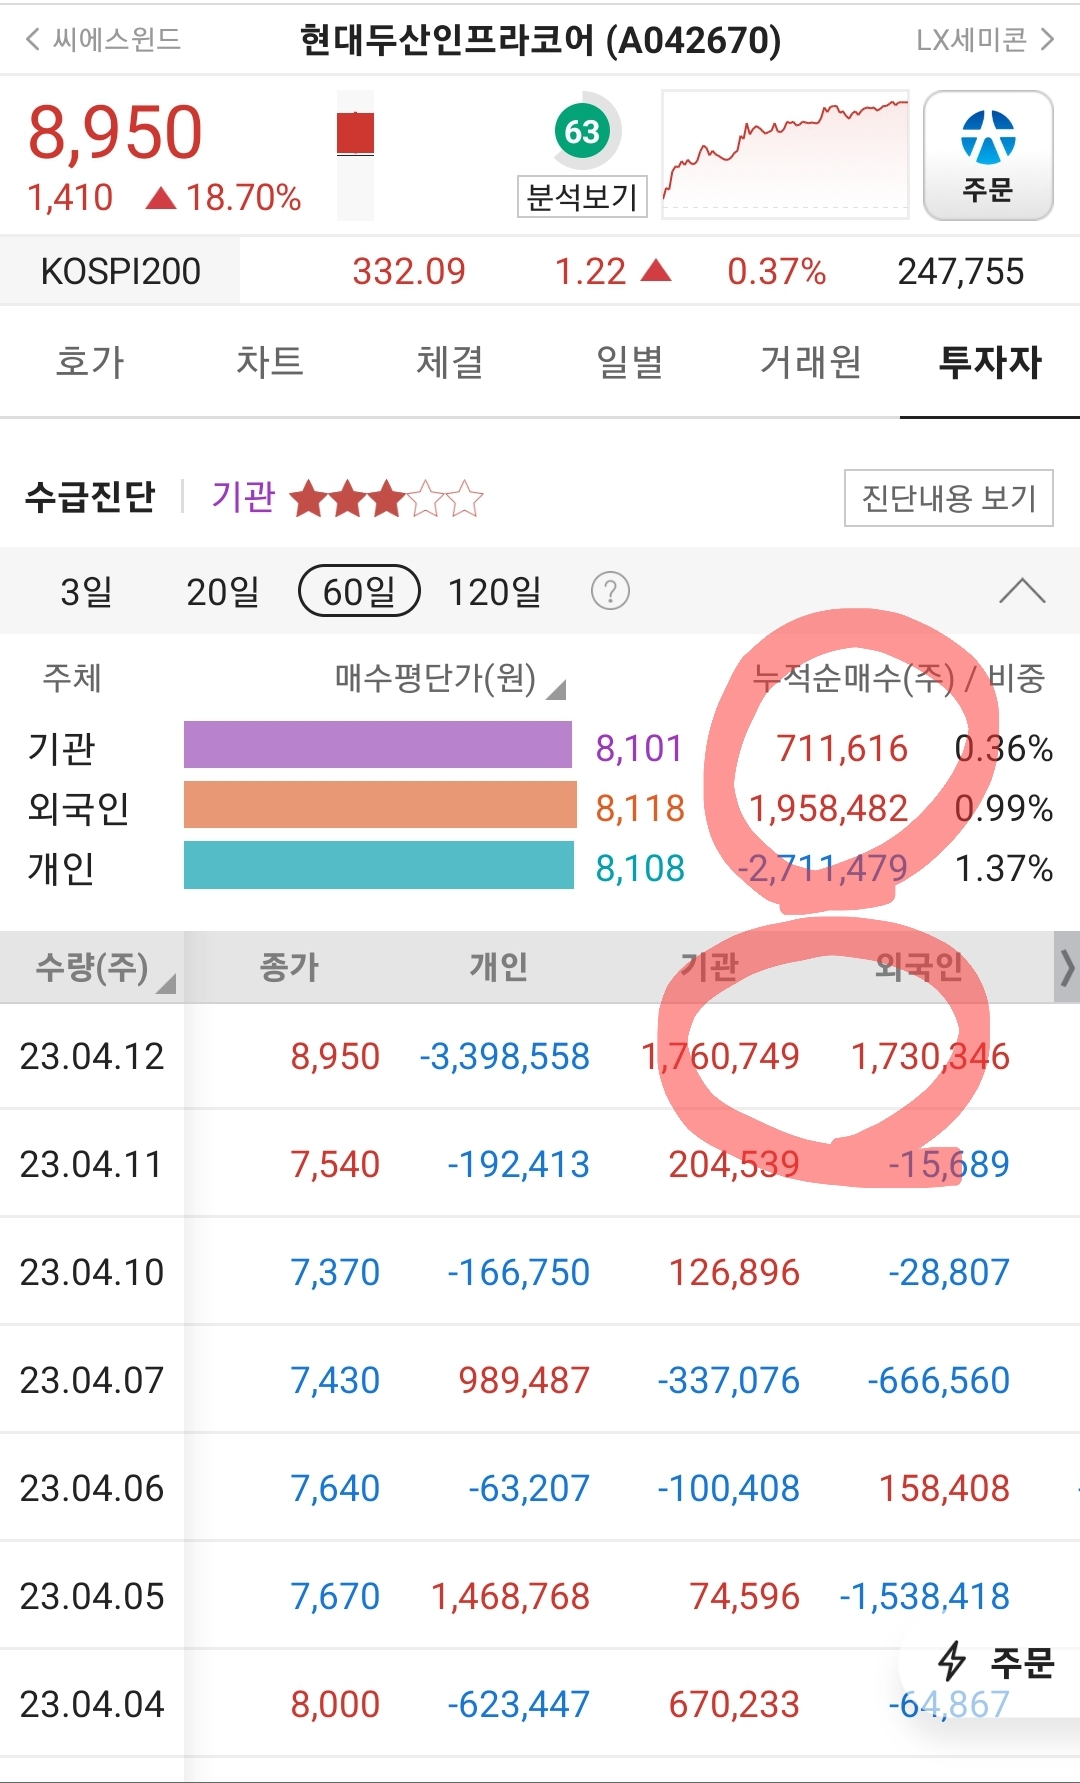
Task: Select the 20일 period option
Action: coord(222,591)
